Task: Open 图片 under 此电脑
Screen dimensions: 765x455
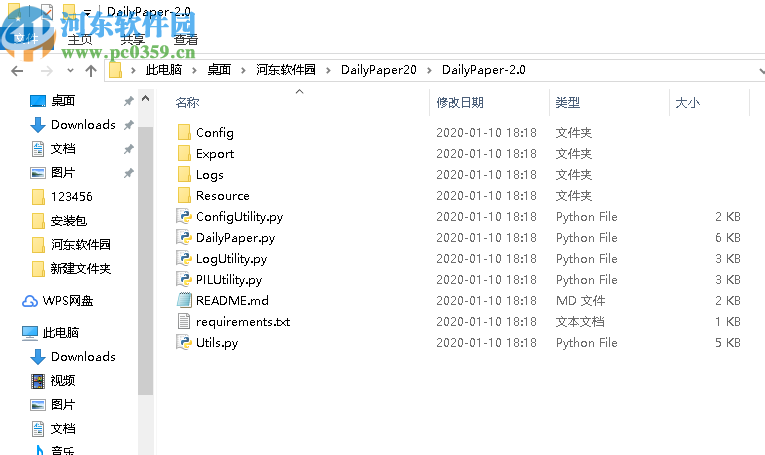Action: [53, 404]
